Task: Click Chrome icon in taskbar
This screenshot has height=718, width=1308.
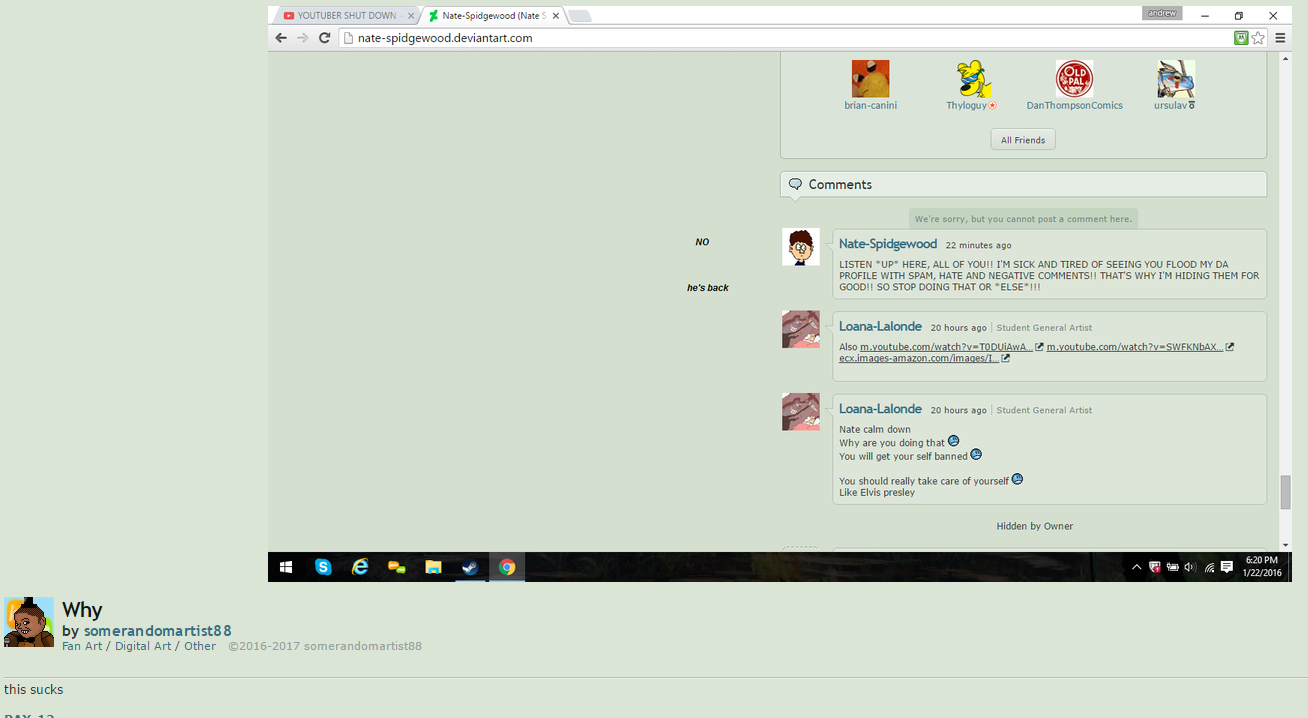Action: coord(507,567)
